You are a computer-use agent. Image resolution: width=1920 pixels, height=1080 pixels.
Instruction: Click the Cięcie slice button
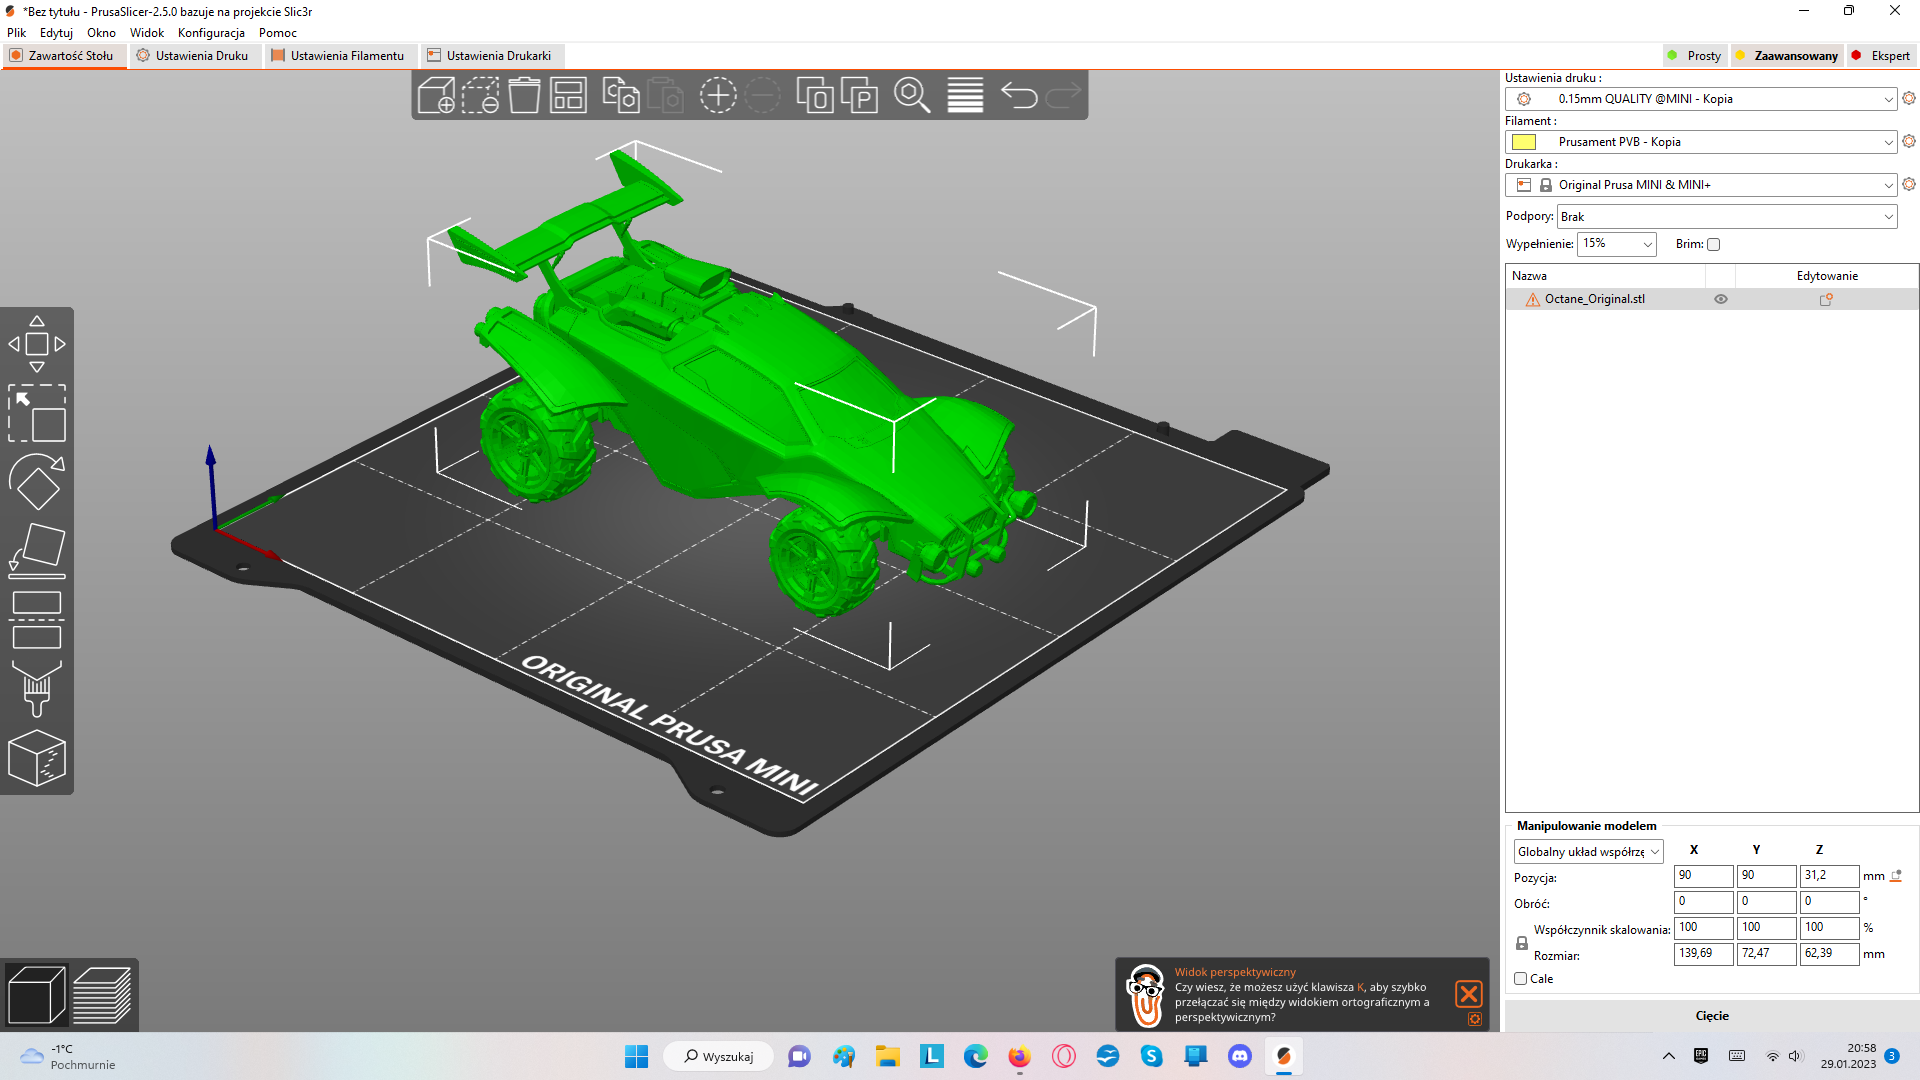(x=1712, y=1016)
